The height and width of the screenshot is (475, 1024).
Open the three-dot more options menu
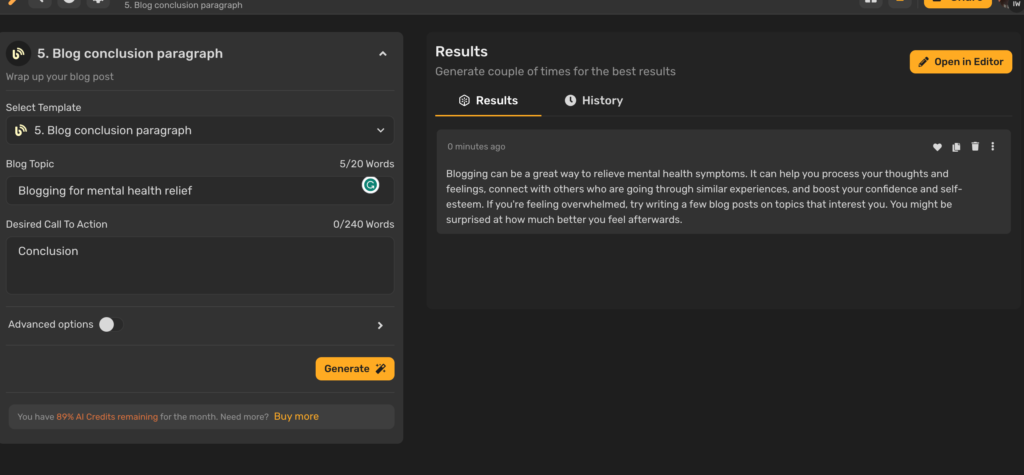993,147
